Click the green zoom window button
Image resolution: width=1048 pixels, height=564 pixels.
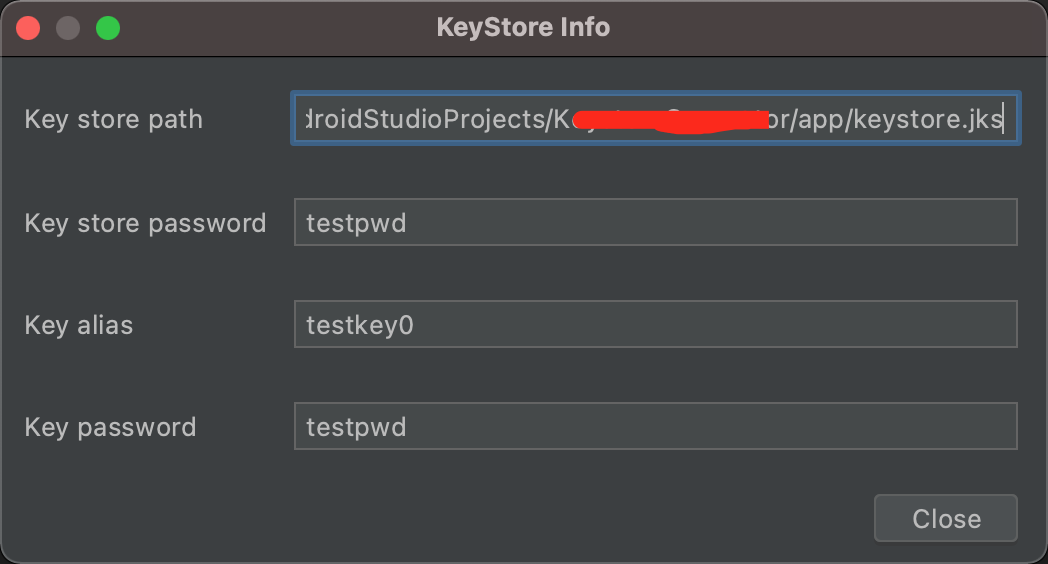(108, 28)
